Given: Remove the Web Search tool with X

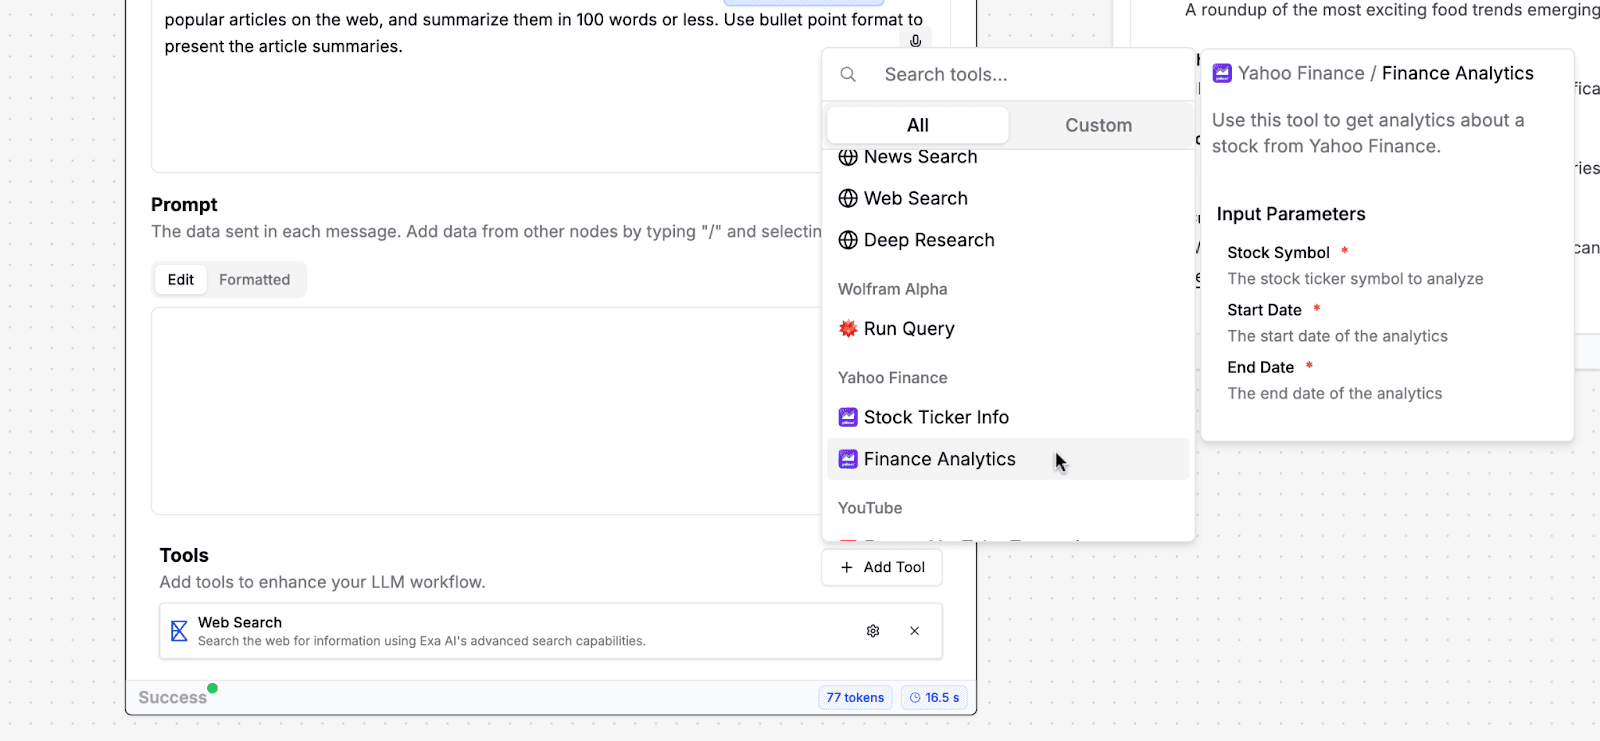Looking at the screenshot, I should click(x=915, y=631).
